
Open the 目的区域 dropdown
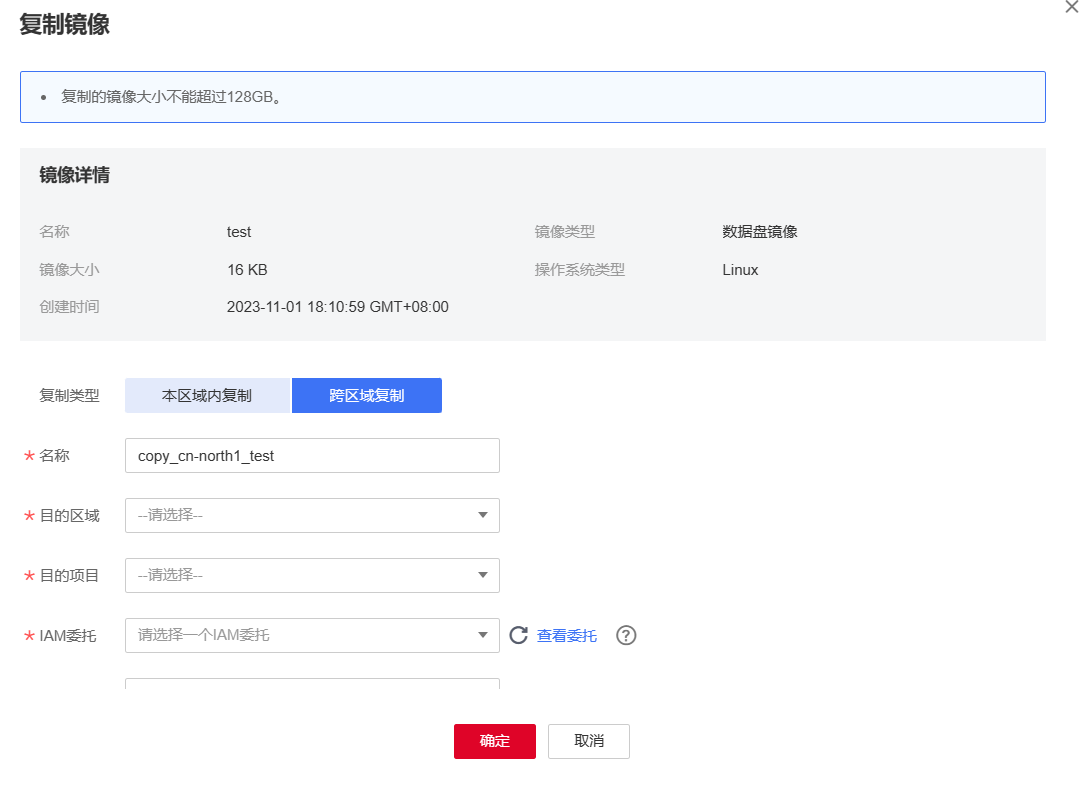click(x=311, y=515)
